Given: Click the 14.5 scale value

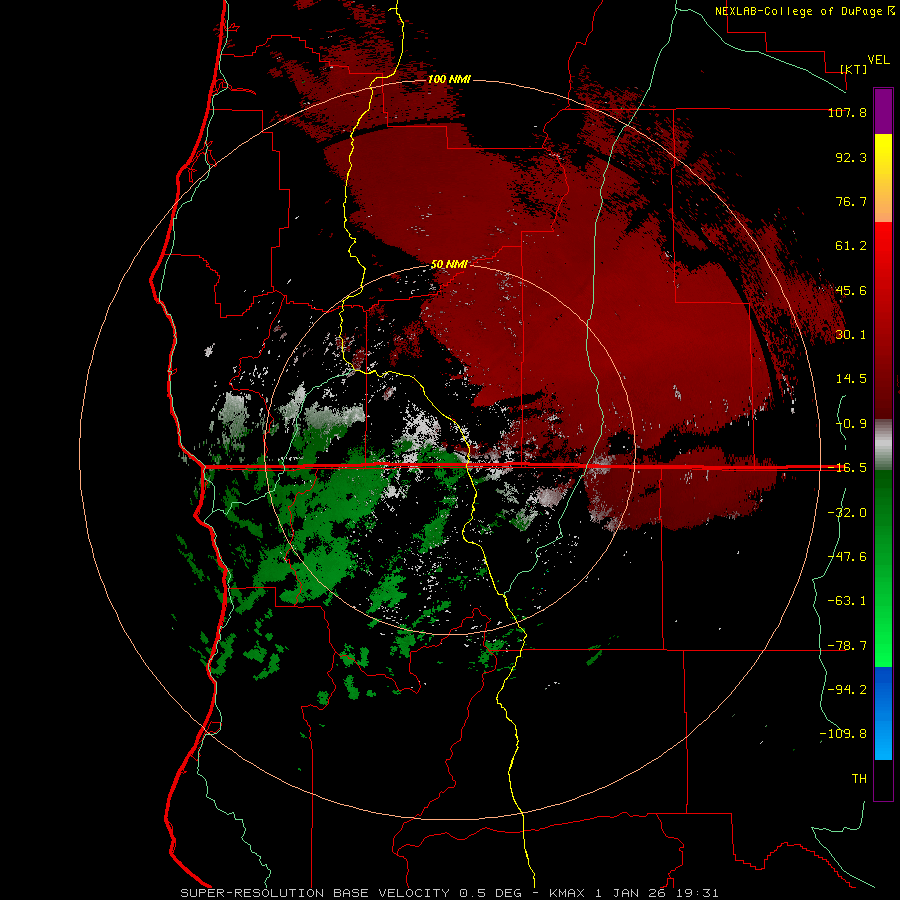Looking at the screenshot, I should coord(851,379).
